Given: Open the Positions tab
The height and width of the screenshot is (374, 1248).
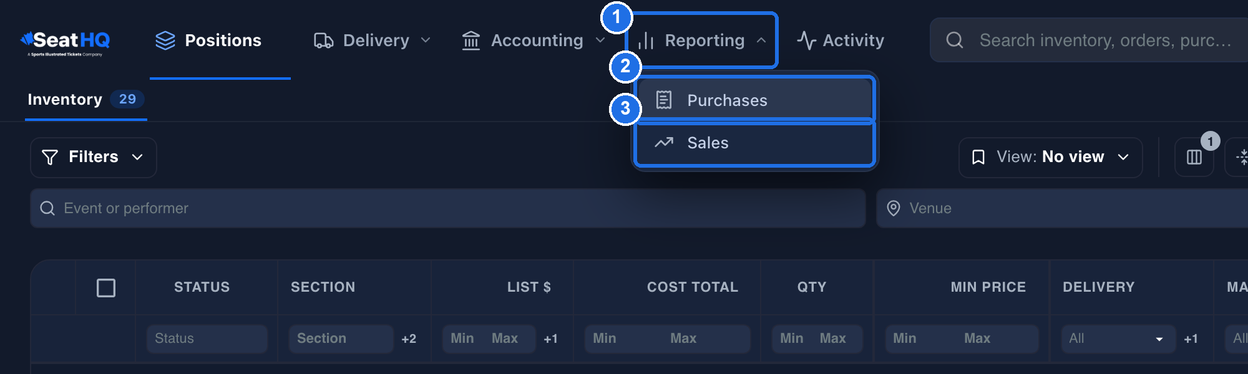Looking at the screenshot, I should click(x=208, y=40).
